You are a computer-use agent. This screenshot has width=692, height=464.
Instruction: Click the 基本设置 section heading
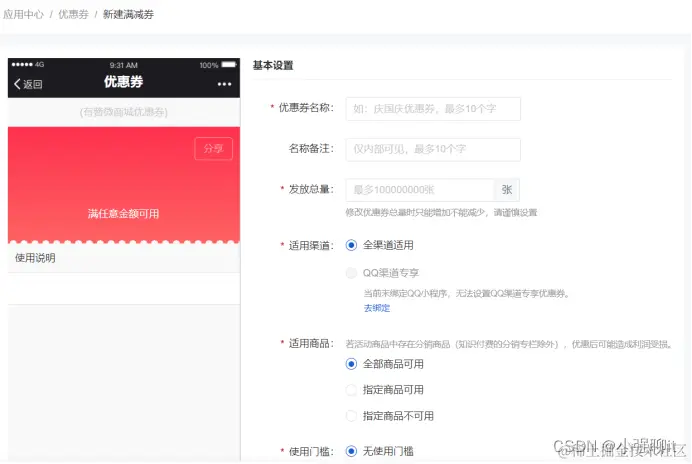click(273, 65)
